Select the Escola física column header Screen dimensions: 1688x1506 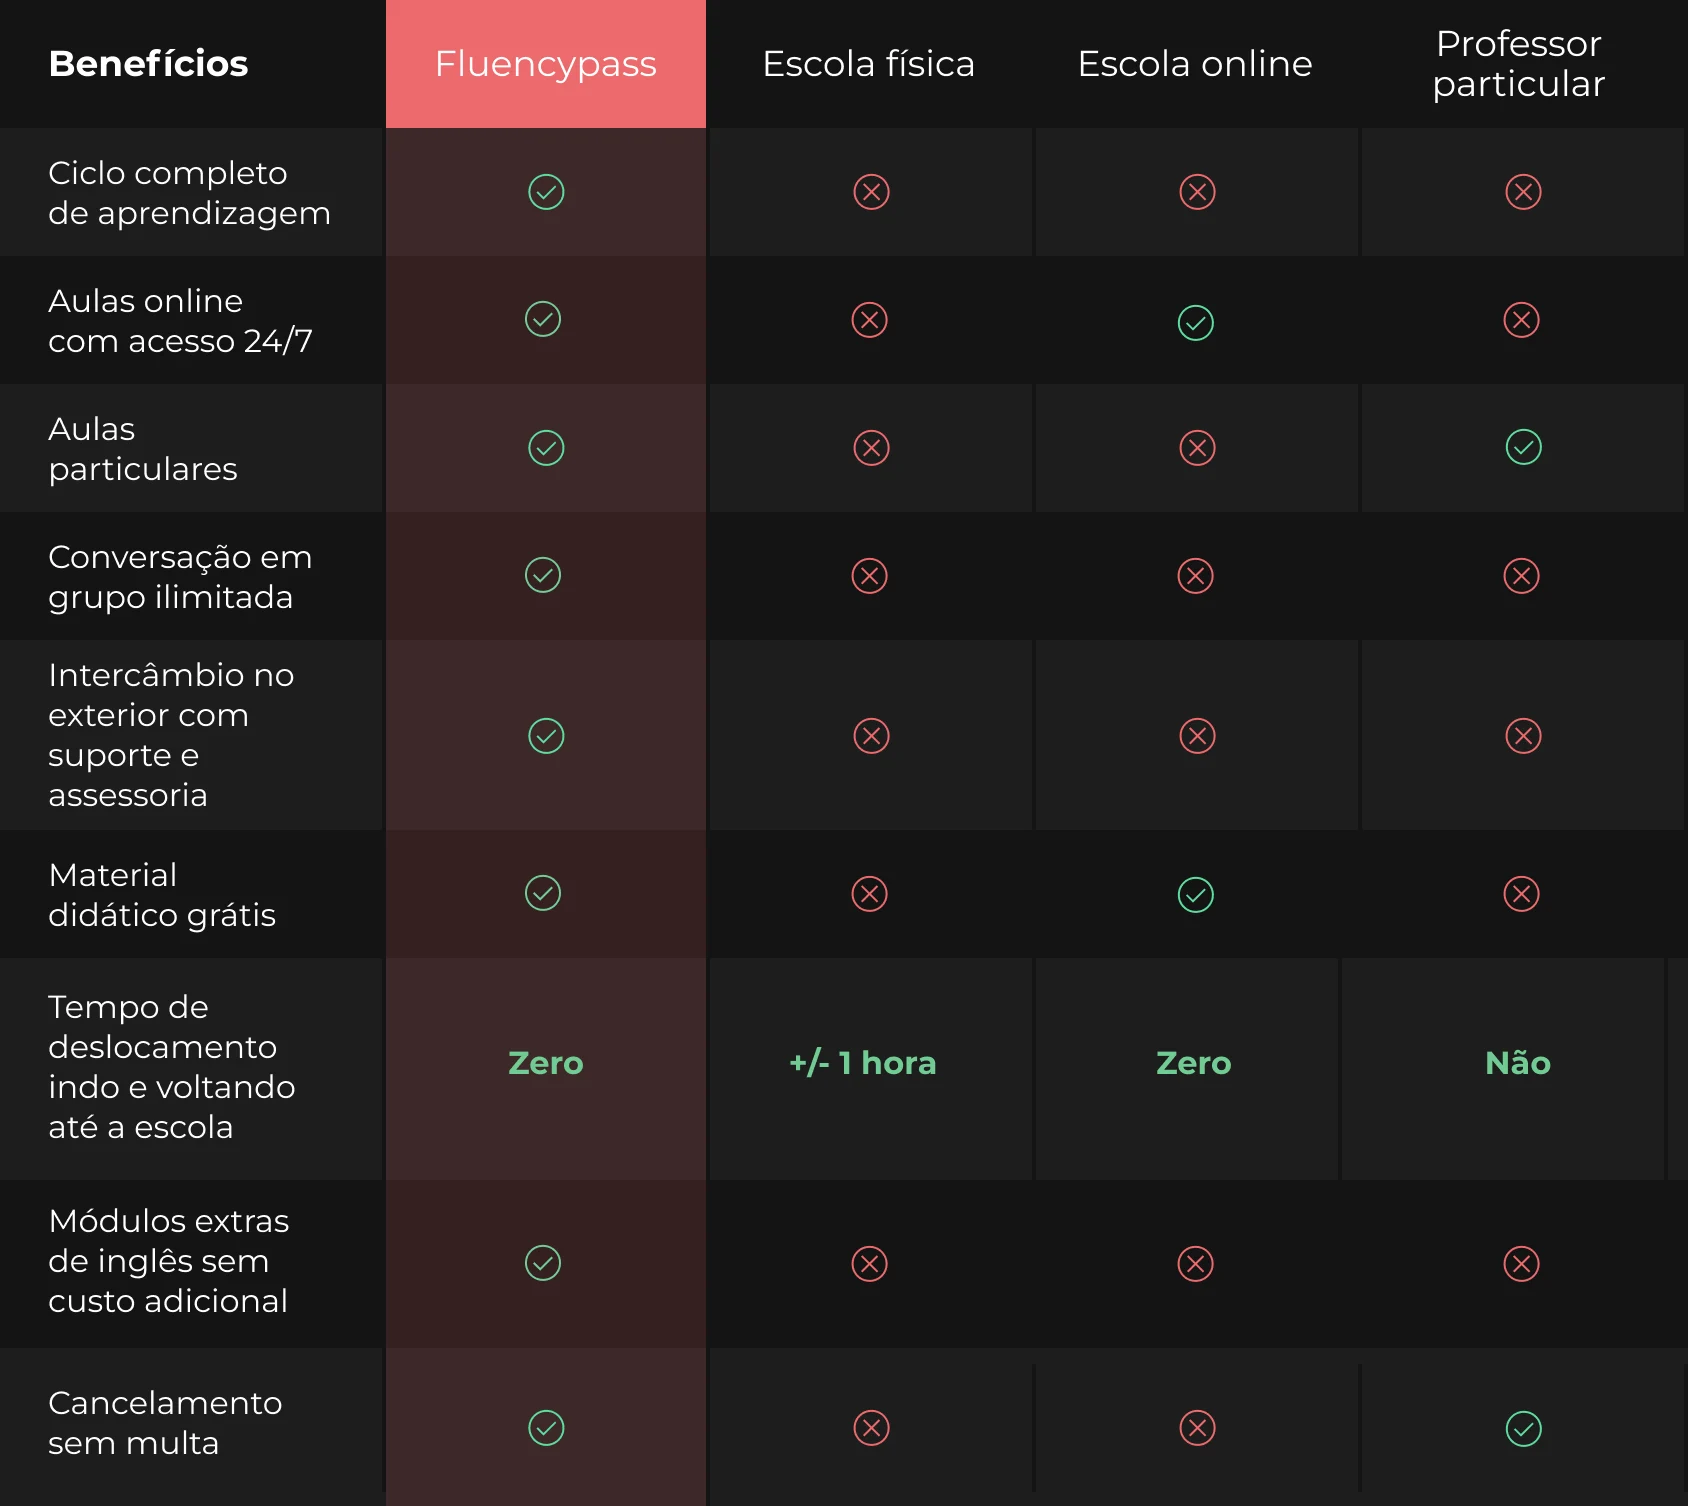[x=869, y=64]
